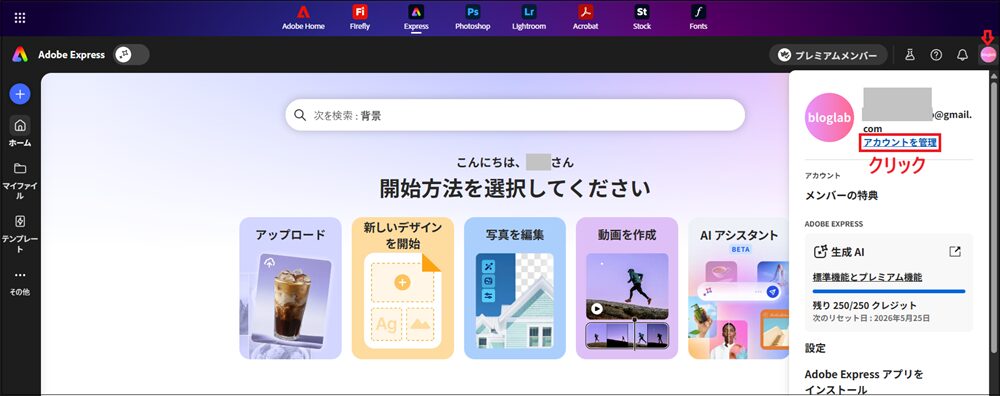Image resolution: width=1000 pixels, height=396 pixels.
Task: Select the 動画を作成 card
Action: tap(627, 288)
